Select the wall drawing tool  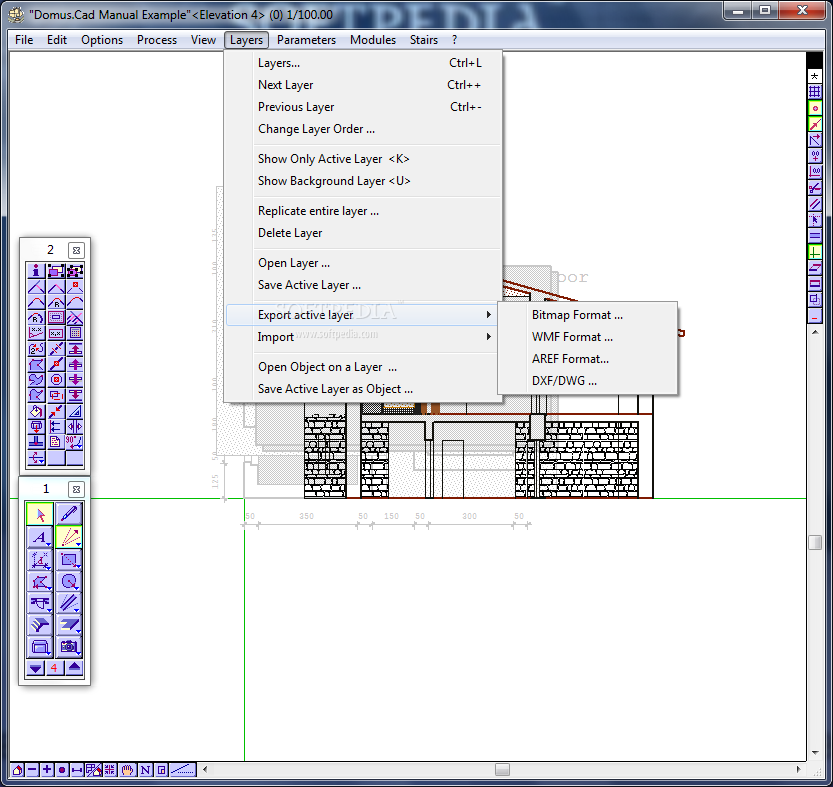coord(69,603)
